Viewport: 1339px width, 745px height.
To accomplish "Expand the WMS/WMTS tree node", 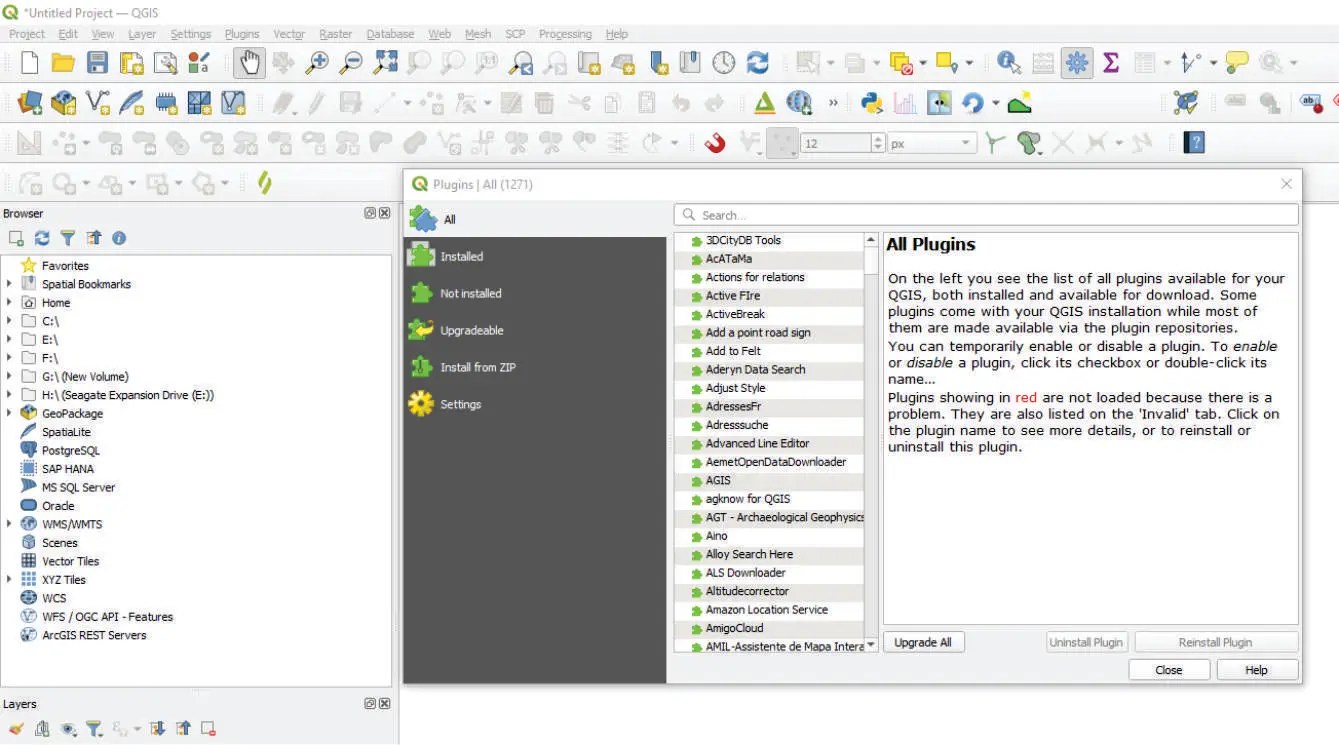I will [x=9, y=524].
